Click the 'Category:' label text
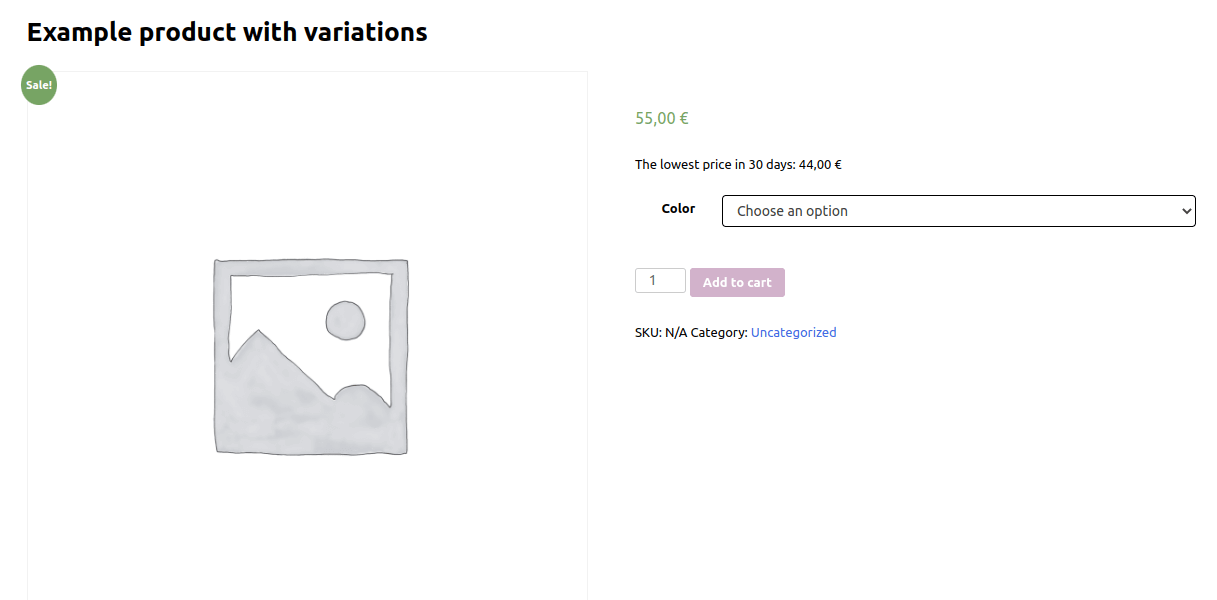The width and height of the screenshot is (1217, 600). 719,332
